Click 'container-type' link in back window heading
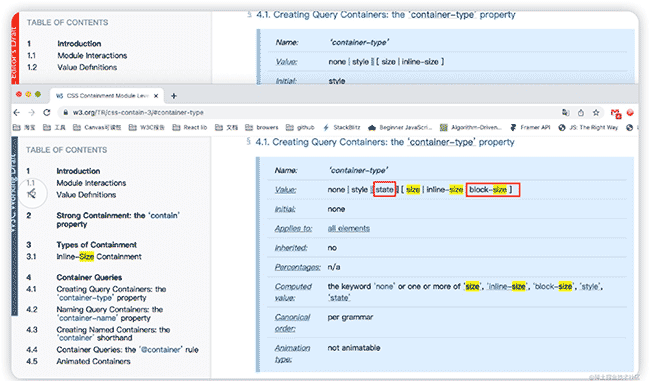Screen dimensions: 650x381 pos(443,15)
